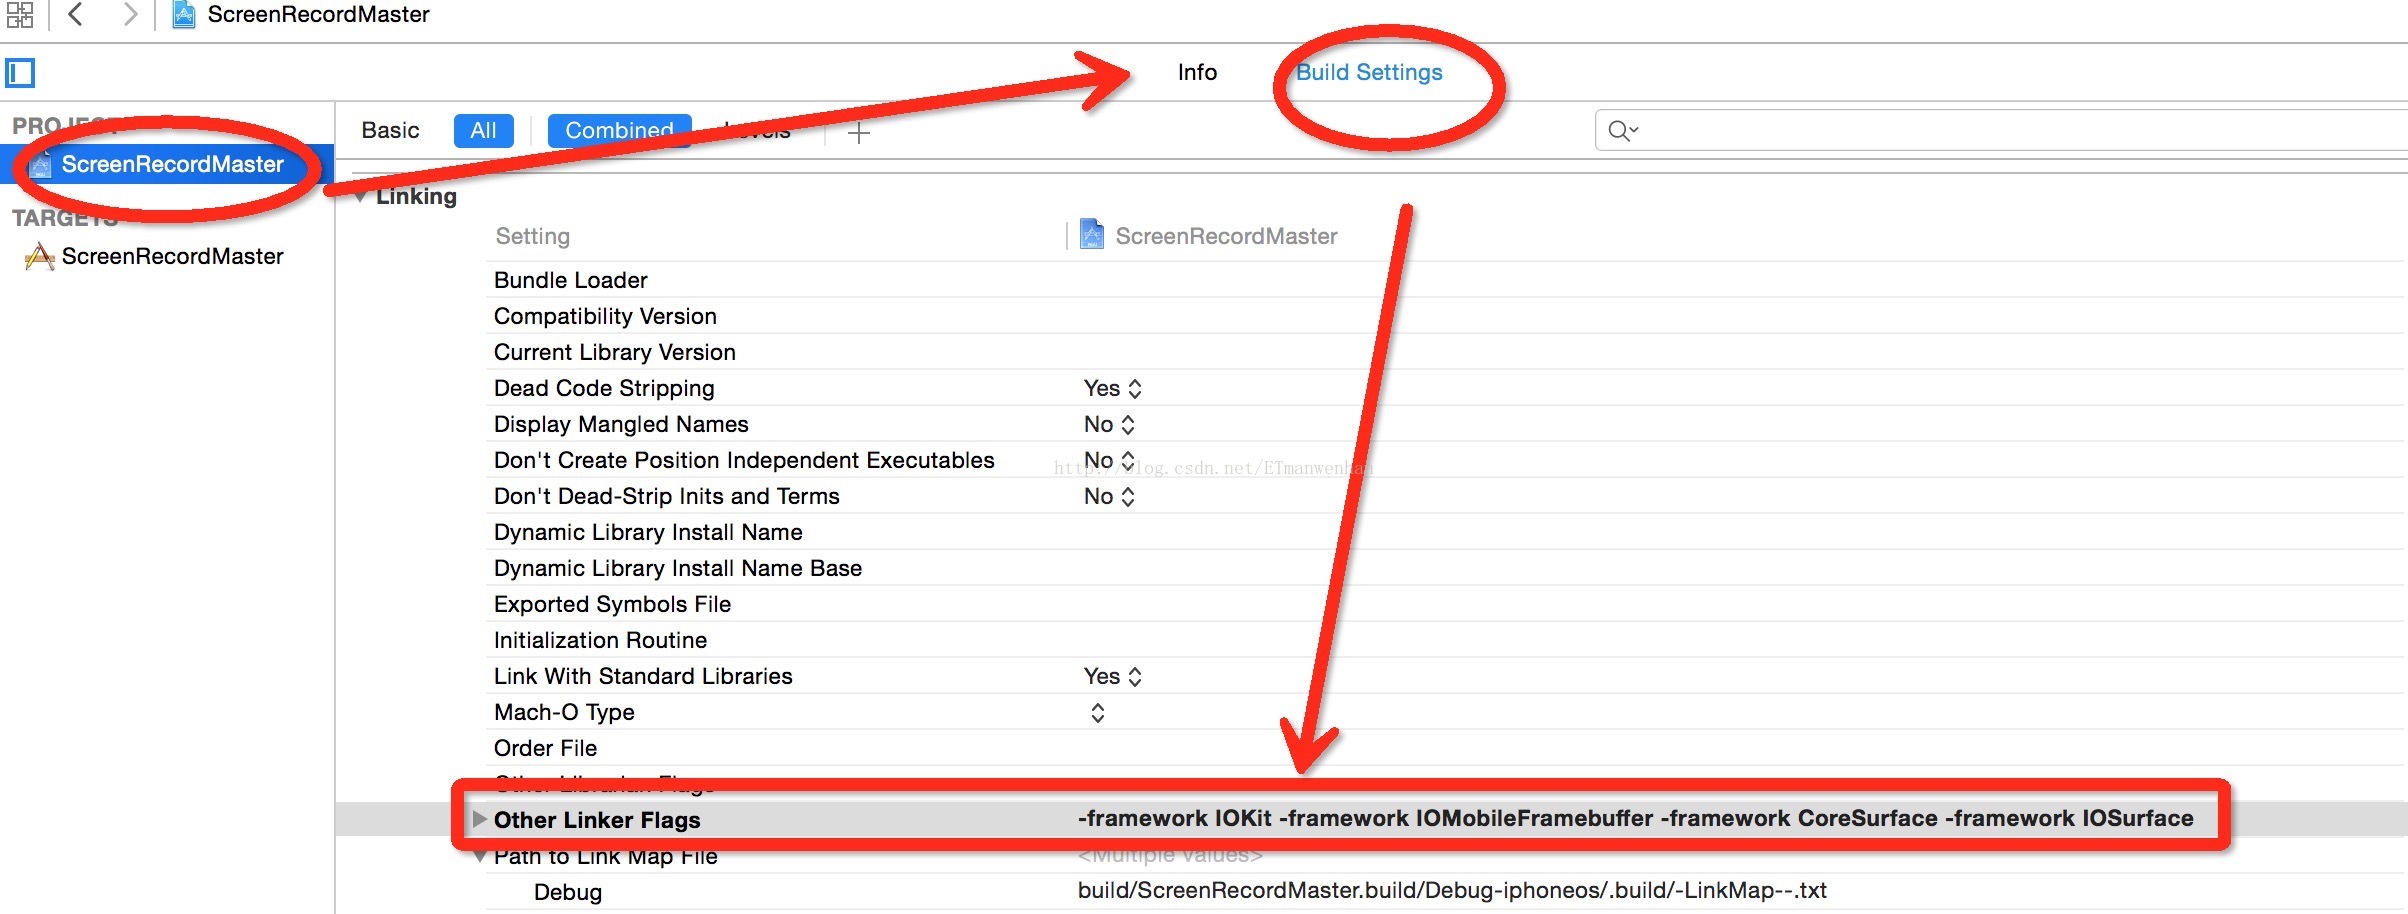Click the Other Linker Flags value text

pyautogui.click(x=1635, y=818)
